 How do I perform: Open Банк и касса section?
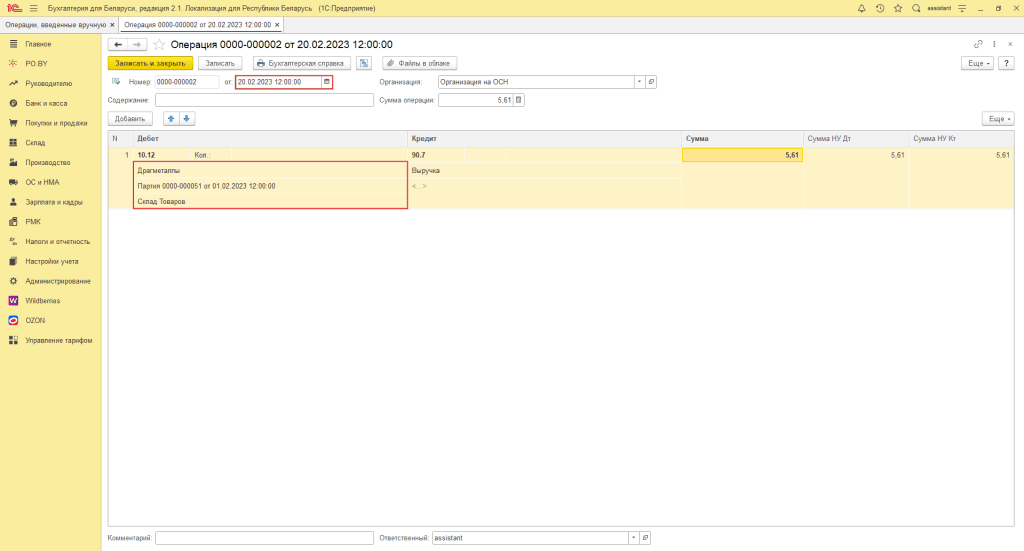click(47, 103)
